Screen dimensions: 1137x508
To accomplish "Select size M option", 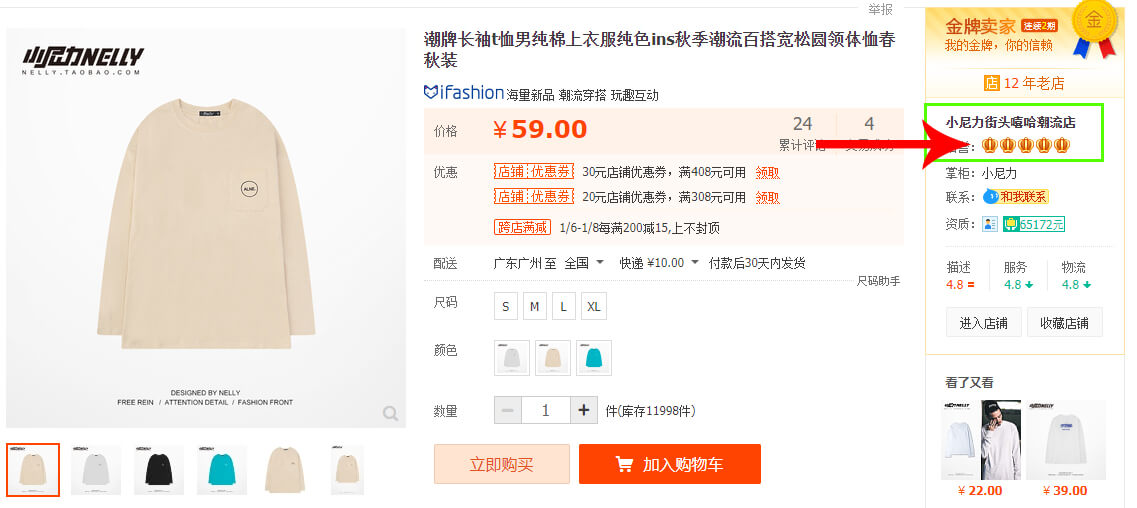I will (x=535, y=306).
